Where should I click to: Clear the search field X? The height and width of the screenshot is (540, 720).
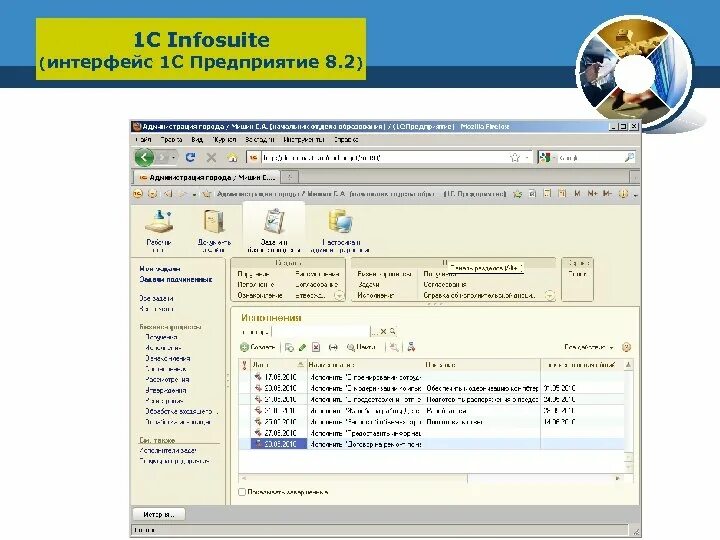(383, 331)
